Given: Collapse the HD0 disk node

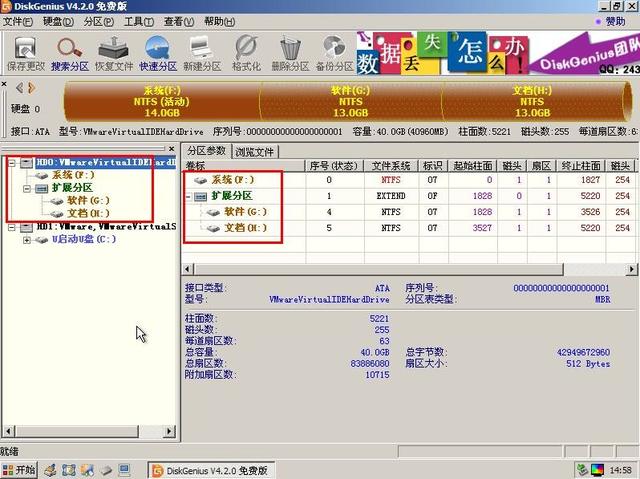Looking at the screenshot, I should 12,163.
